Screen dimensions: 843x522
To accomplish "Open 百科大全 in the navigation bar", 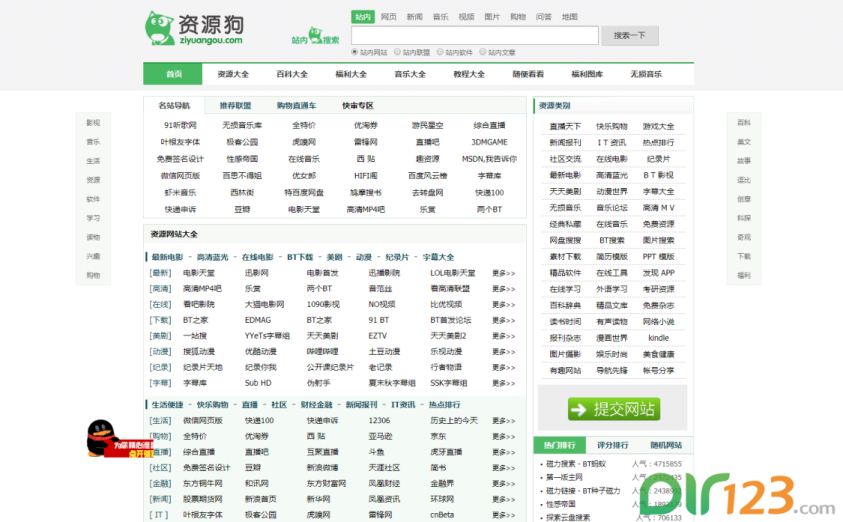I will pos(292,74).
